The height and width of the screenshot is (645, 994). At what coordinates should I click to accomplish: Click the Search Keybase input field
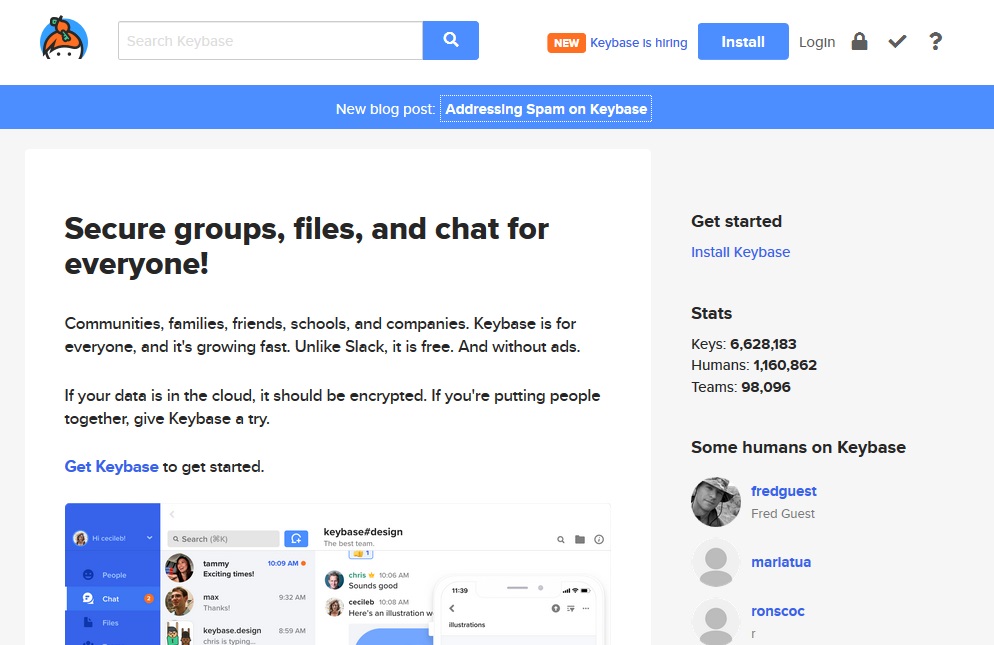click(270, 41)
